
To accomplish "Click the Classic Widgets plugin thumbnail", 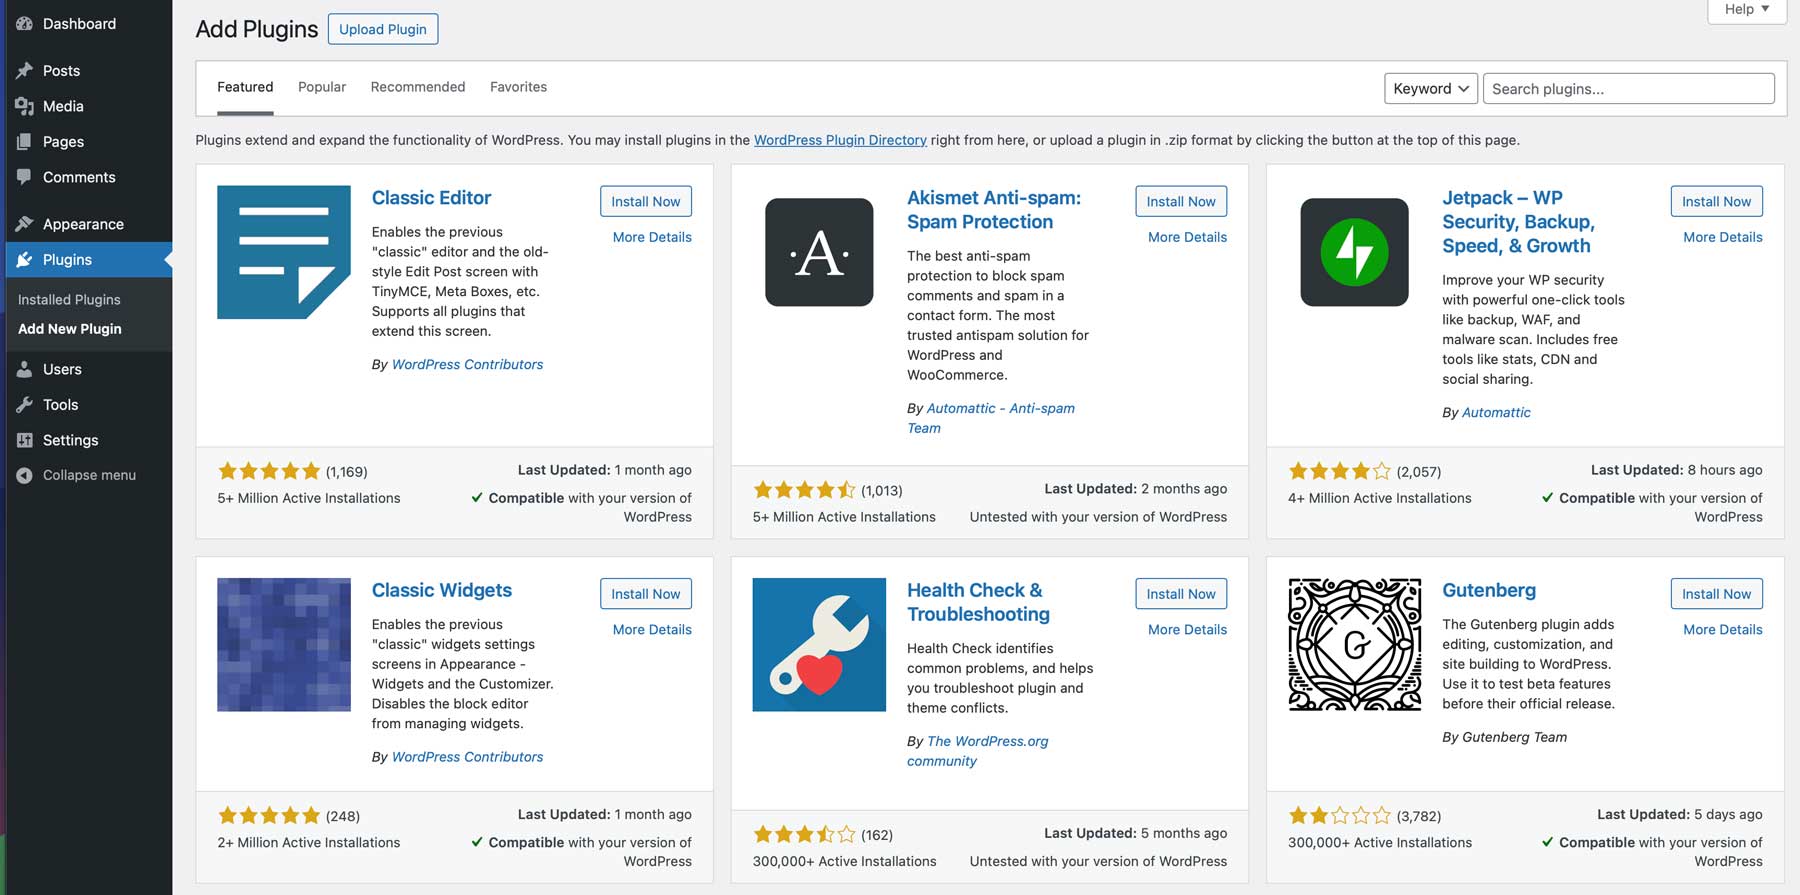I will click(x=284, y=645).
